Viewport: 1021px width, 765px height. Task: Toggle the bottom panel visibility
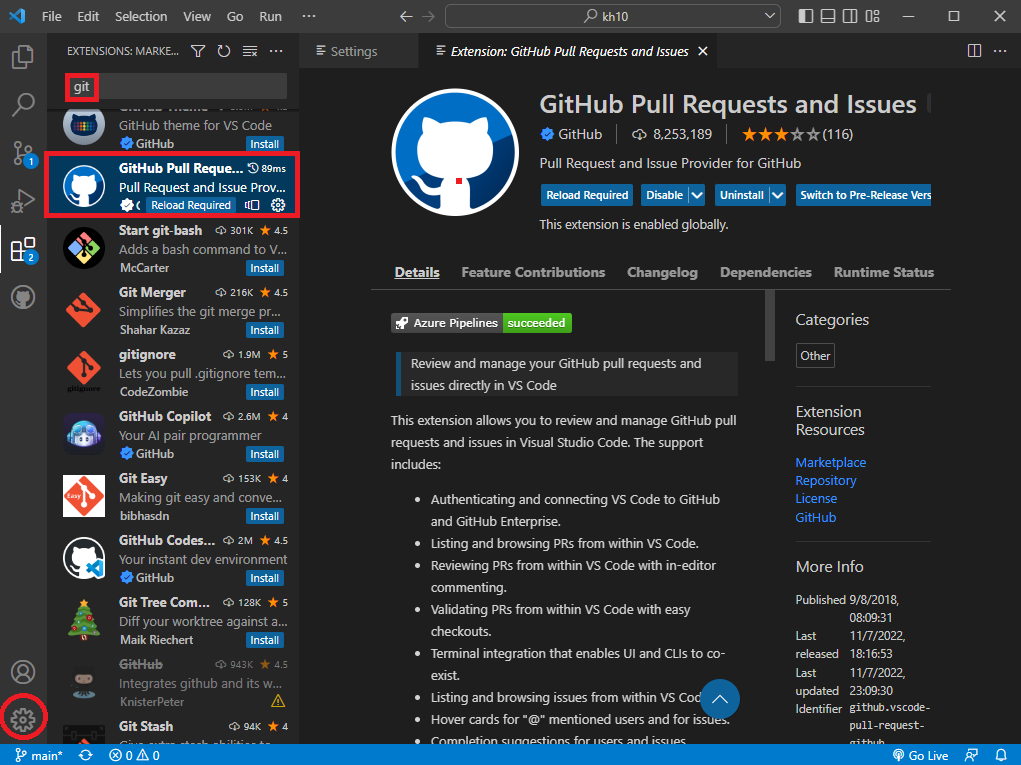(828, 16)
